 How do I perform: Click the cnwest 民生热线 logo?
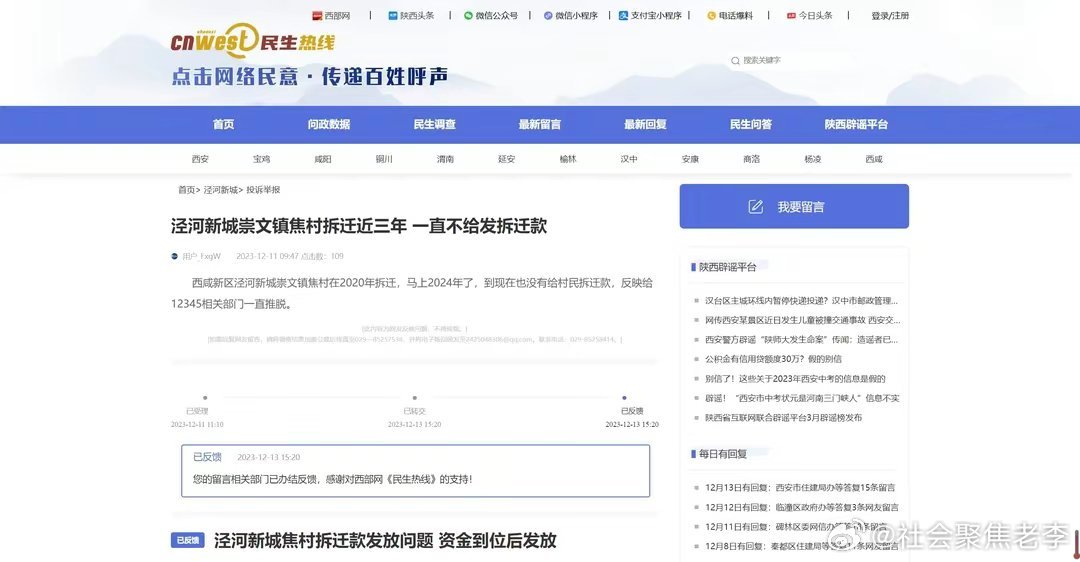253,42
